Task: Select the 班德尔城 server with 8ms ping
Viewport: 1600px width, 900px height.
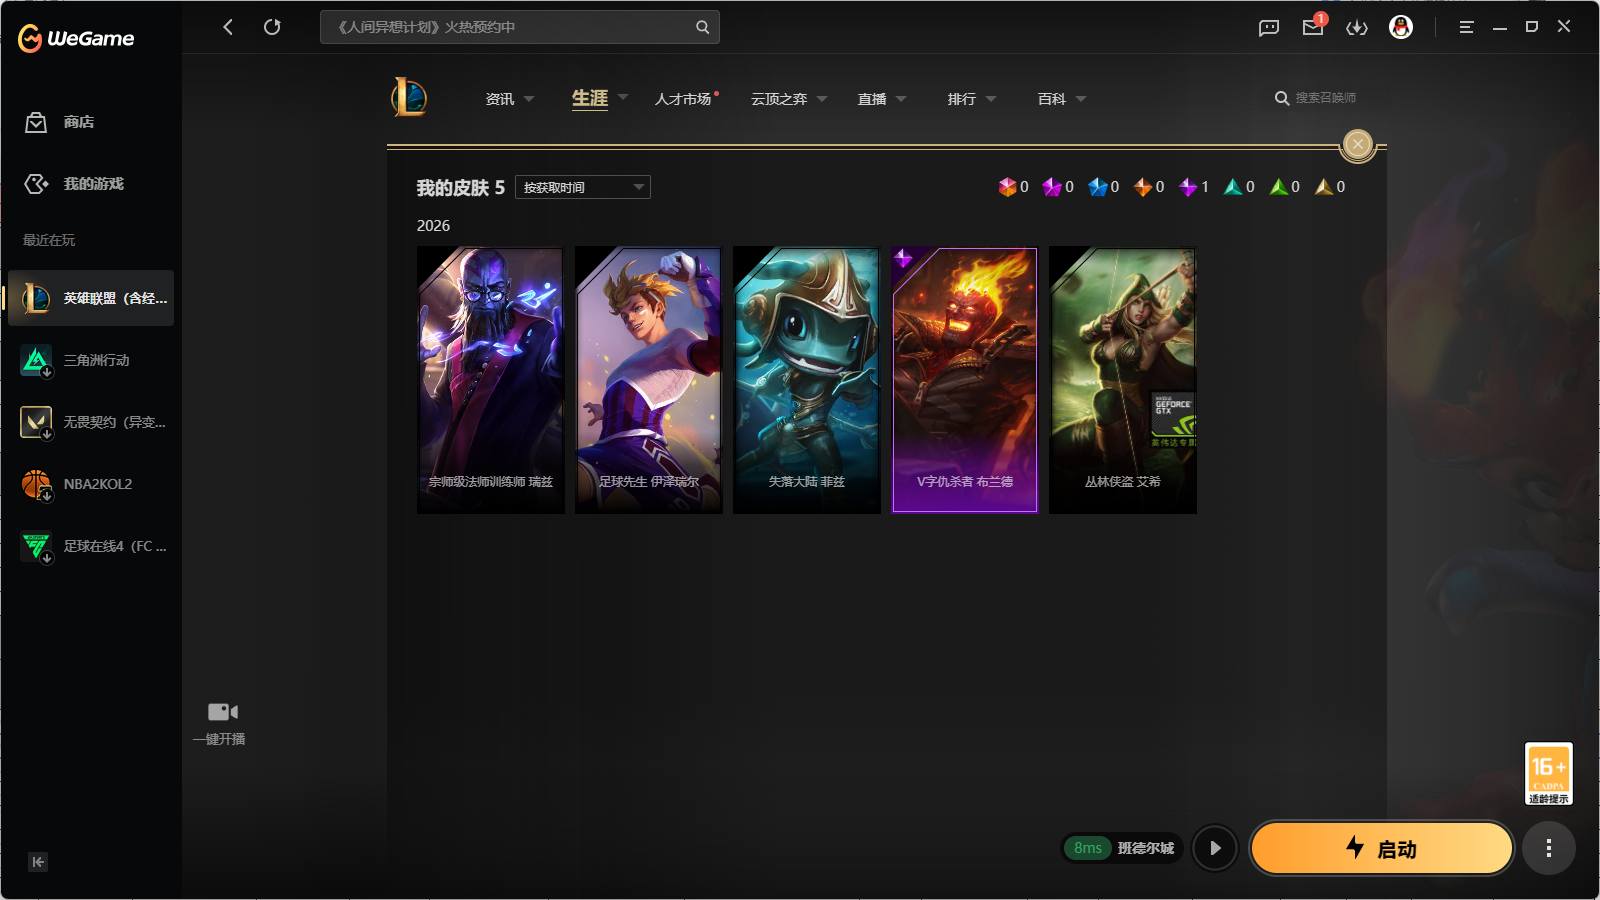Action: [1122, 848]
